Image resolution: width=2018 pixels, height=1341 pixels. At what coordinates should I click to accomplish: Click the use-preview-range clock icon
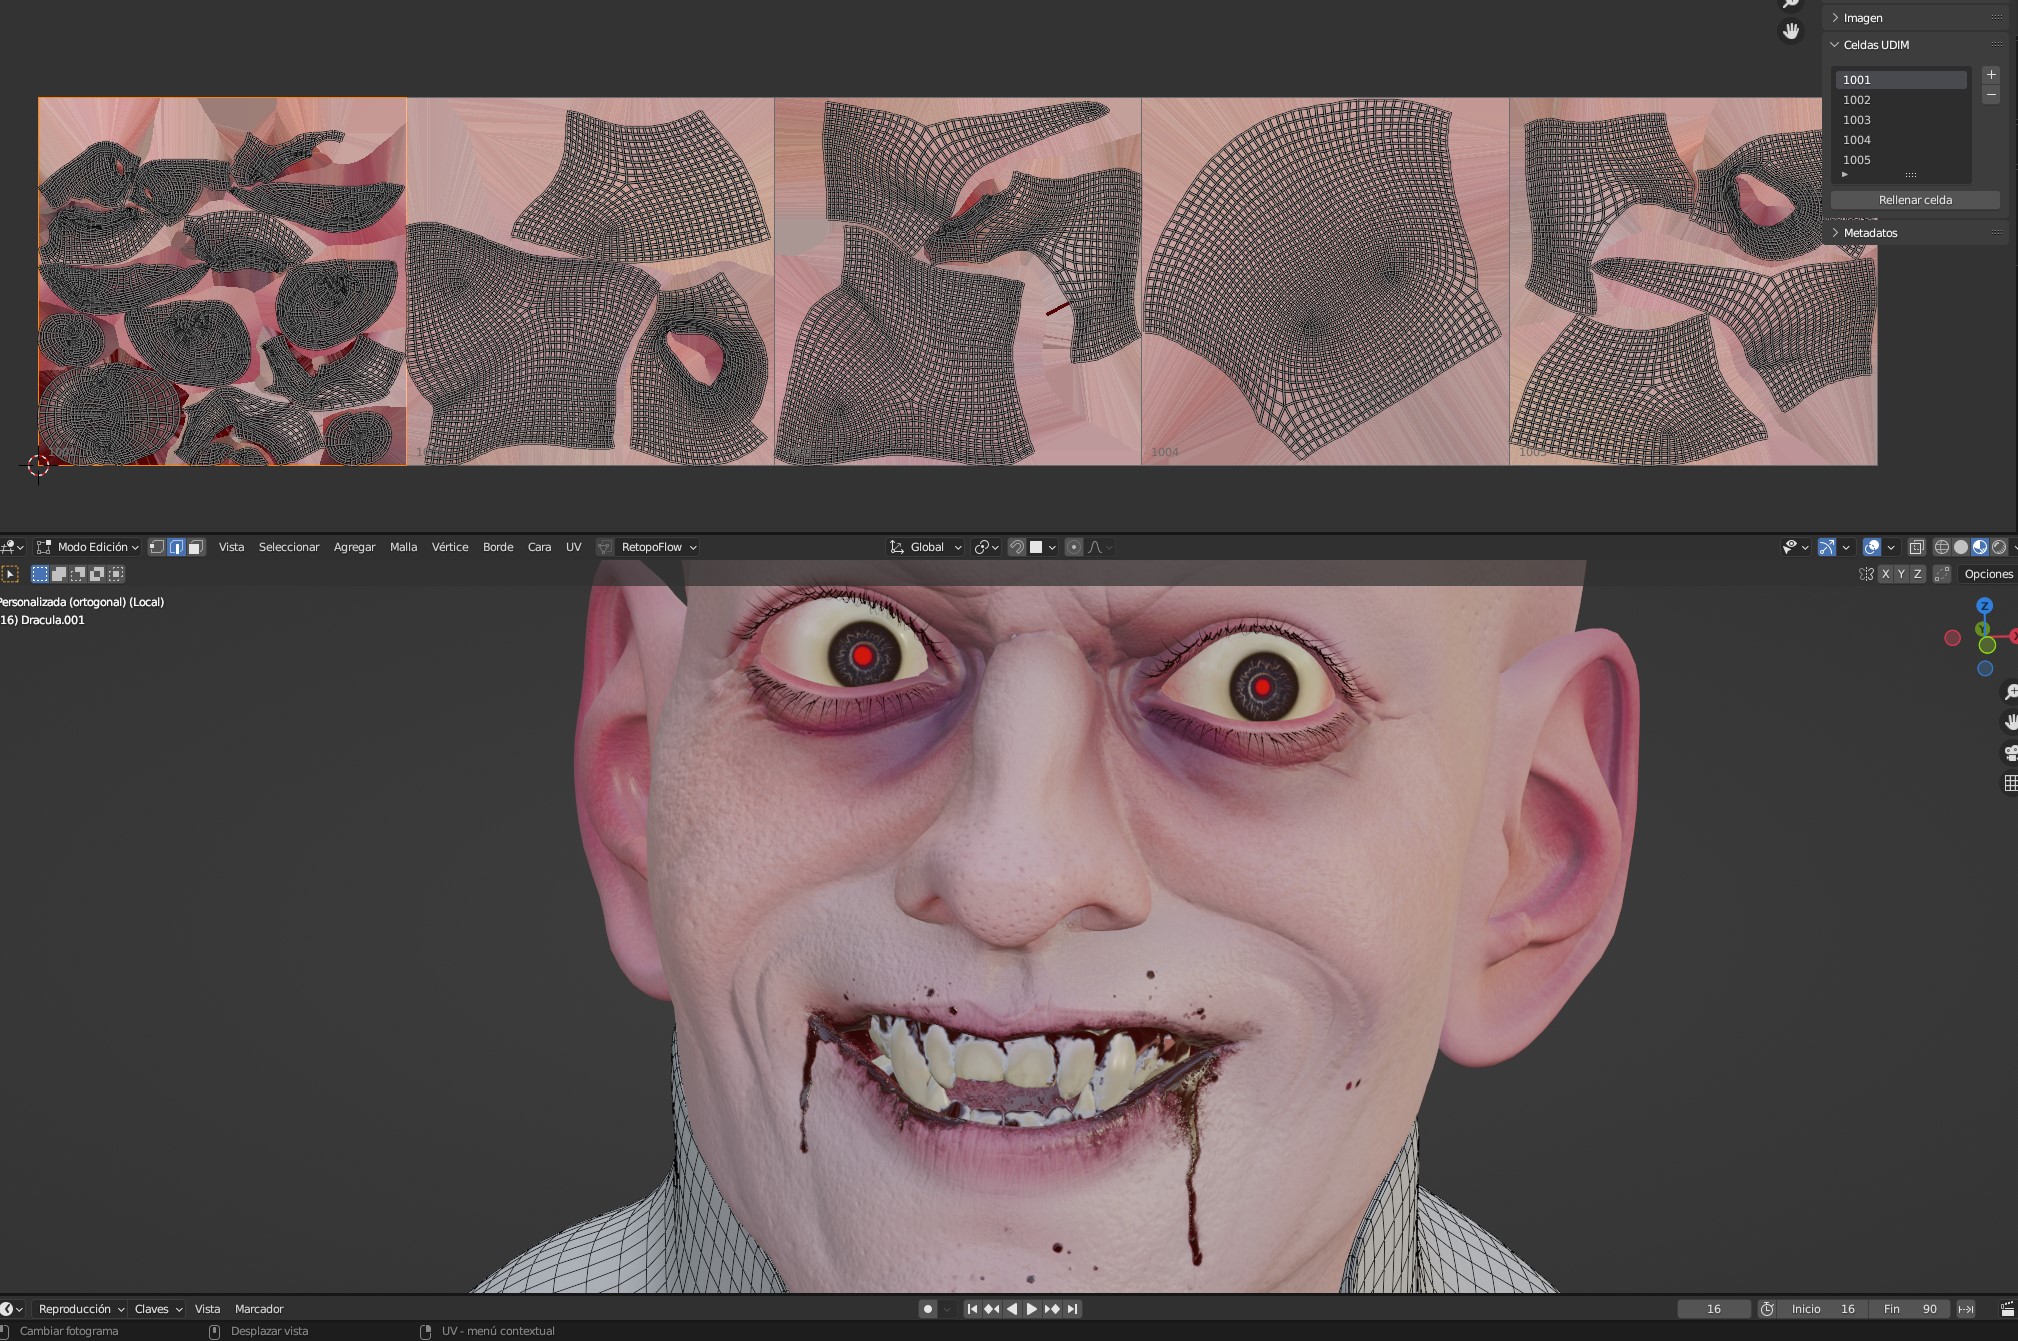point(1767,1309)
